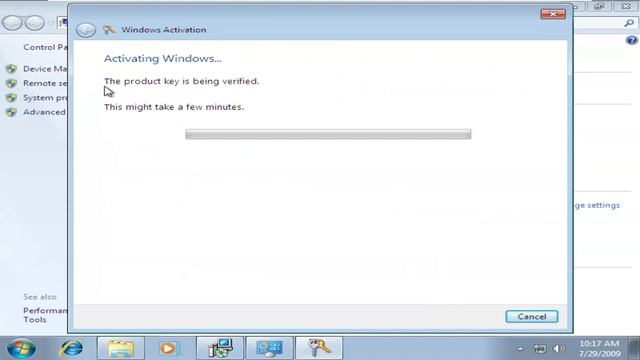The width and height of the screenshot is (640, 360).
Task: Go forward in the Control Panel window
Action: coord(35,23)
